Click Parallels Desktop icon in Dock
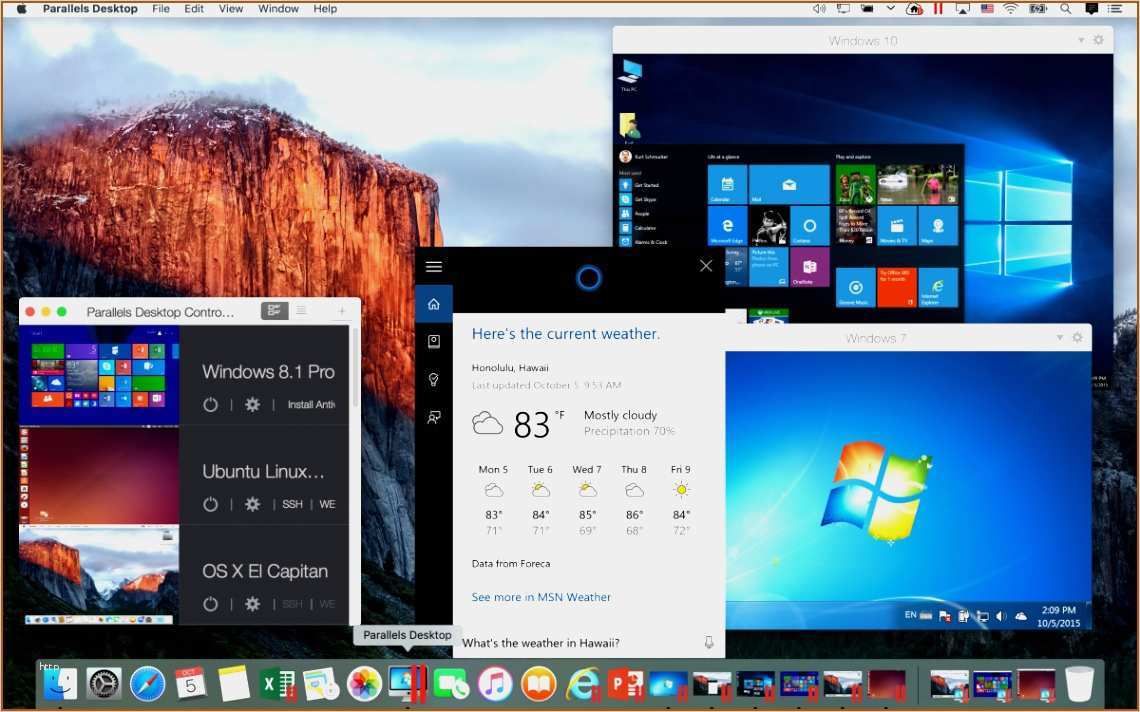The width and height of the screenshot is (1140, 712). (407, 684)
